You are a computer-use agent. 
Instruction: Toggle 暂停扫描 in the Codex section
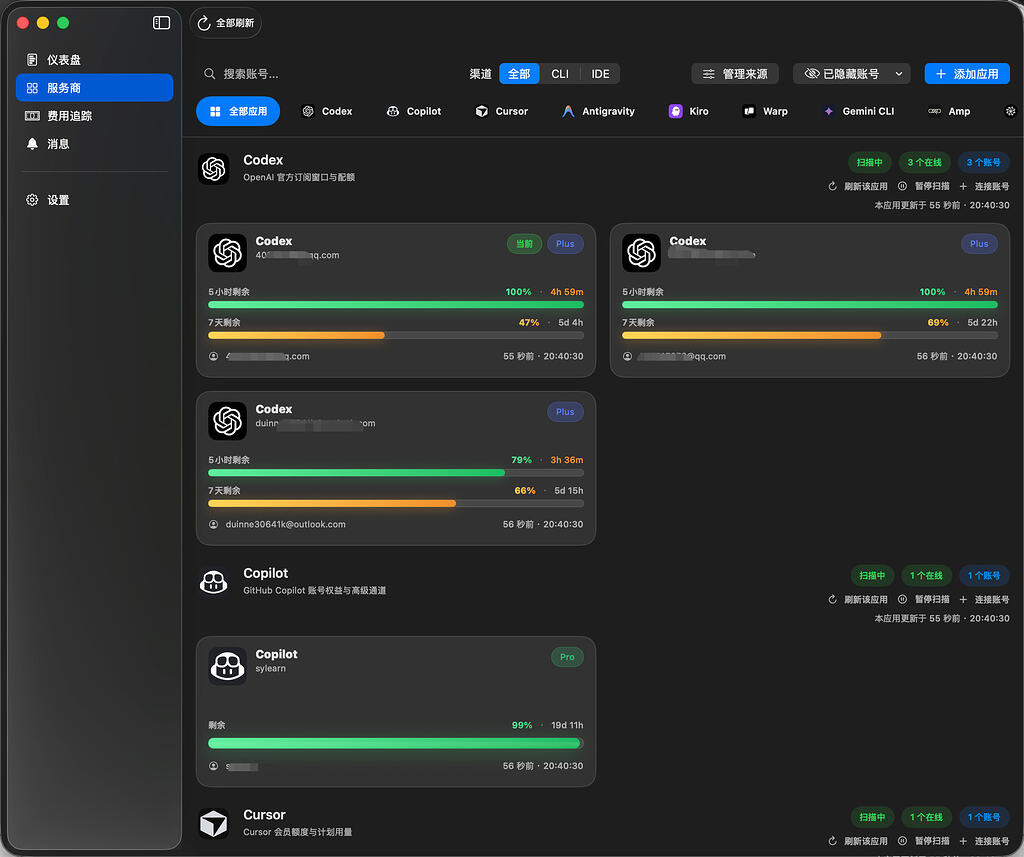click(923, 186)
